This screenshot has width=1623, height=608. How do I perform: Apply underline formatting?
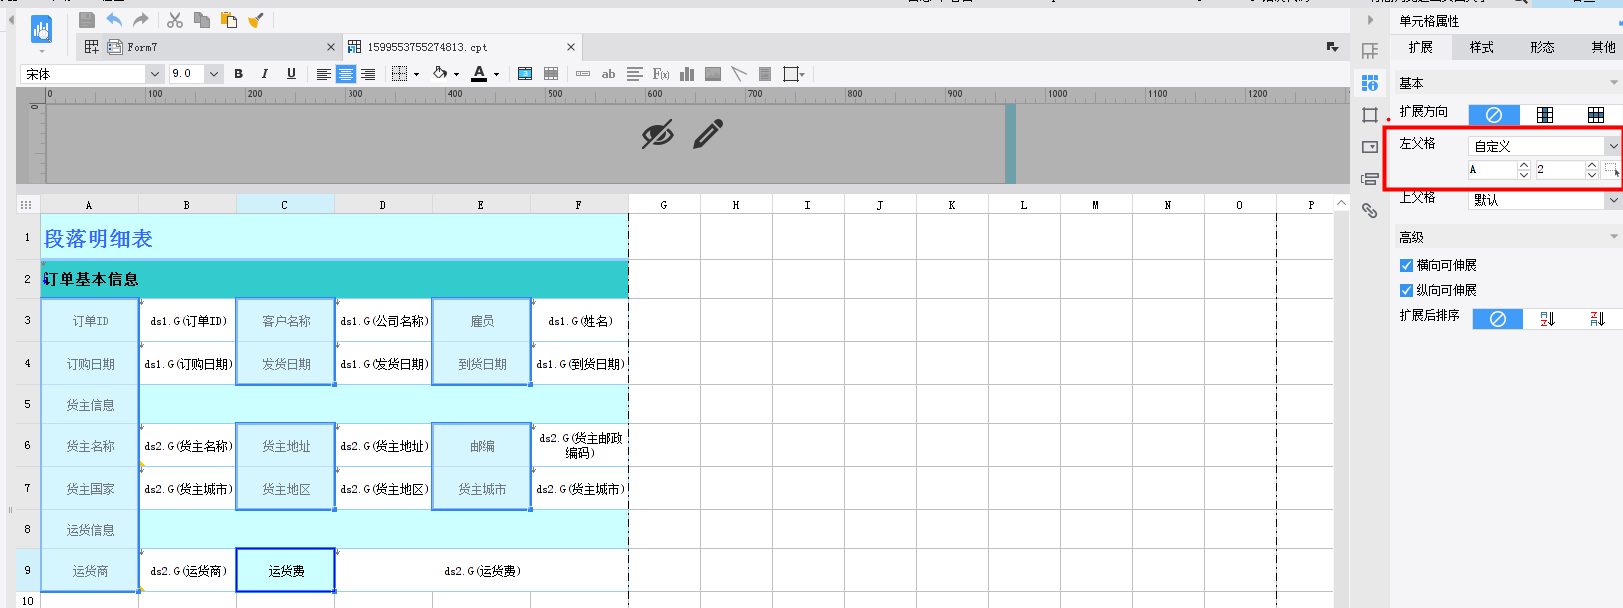pos(291,74)
